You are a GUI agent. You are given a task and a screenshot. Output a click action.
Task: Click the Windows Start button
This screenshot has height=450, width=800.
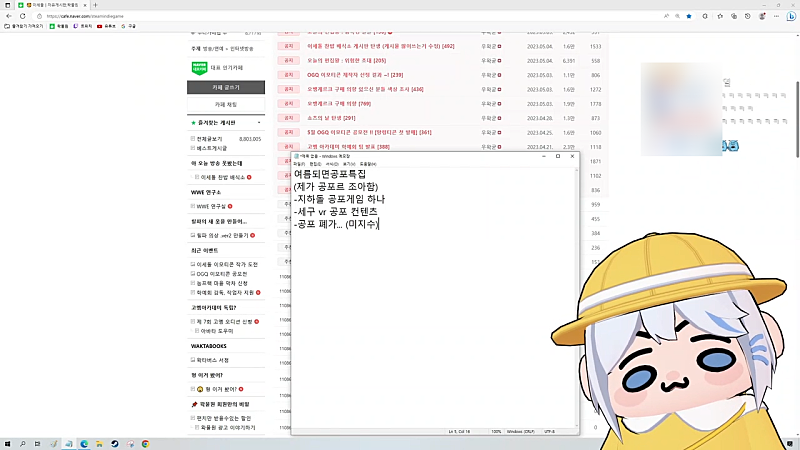(x=7, y=443)
